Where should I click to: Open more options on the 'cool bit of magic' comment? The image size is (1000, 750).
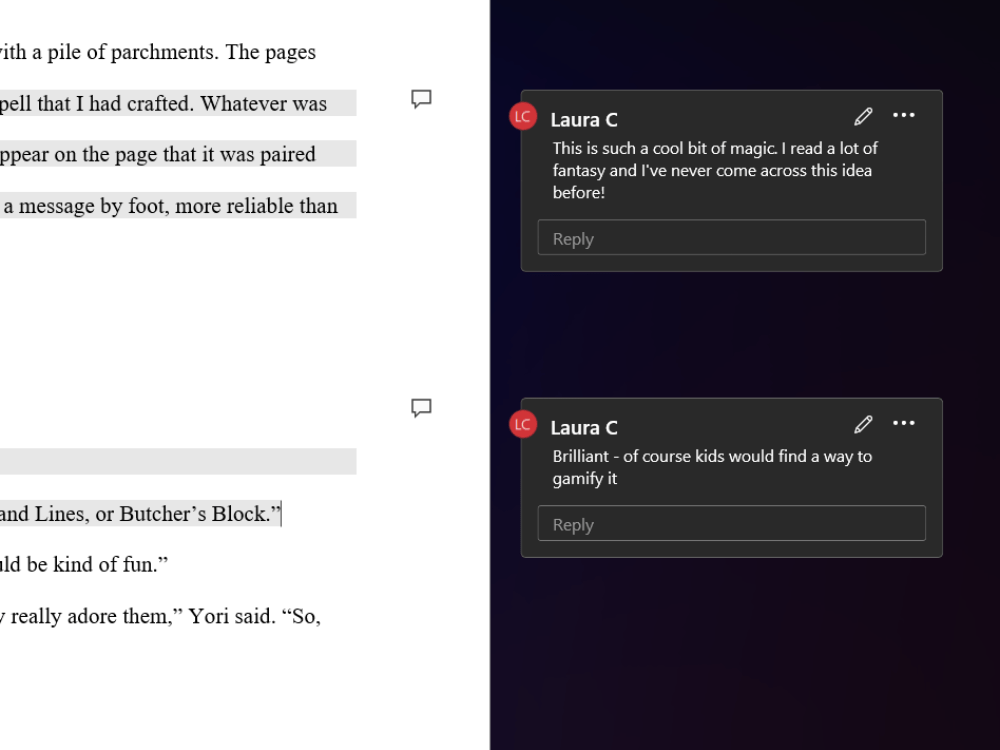(x=904, y=115)
